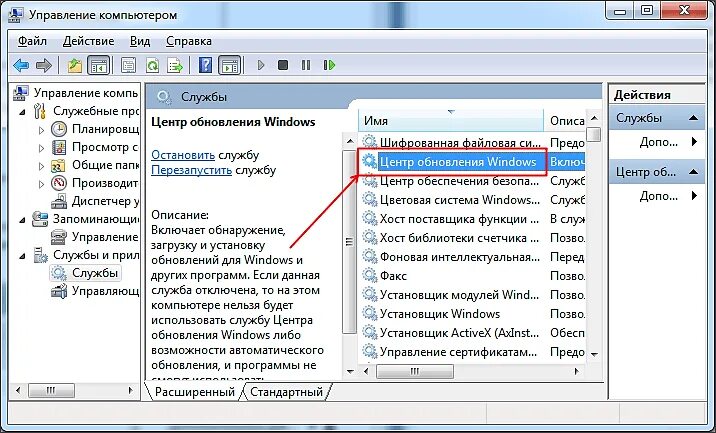The width and height of the screenshot is (716, 433).
Task: Click the Pause service icon
Action: point(306,65)
